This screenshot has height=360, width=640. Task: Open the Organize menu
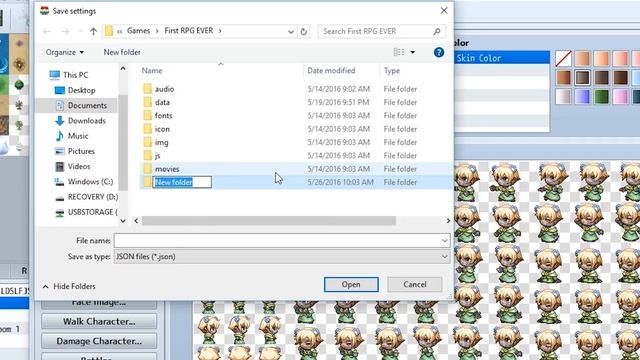[65, 52]
